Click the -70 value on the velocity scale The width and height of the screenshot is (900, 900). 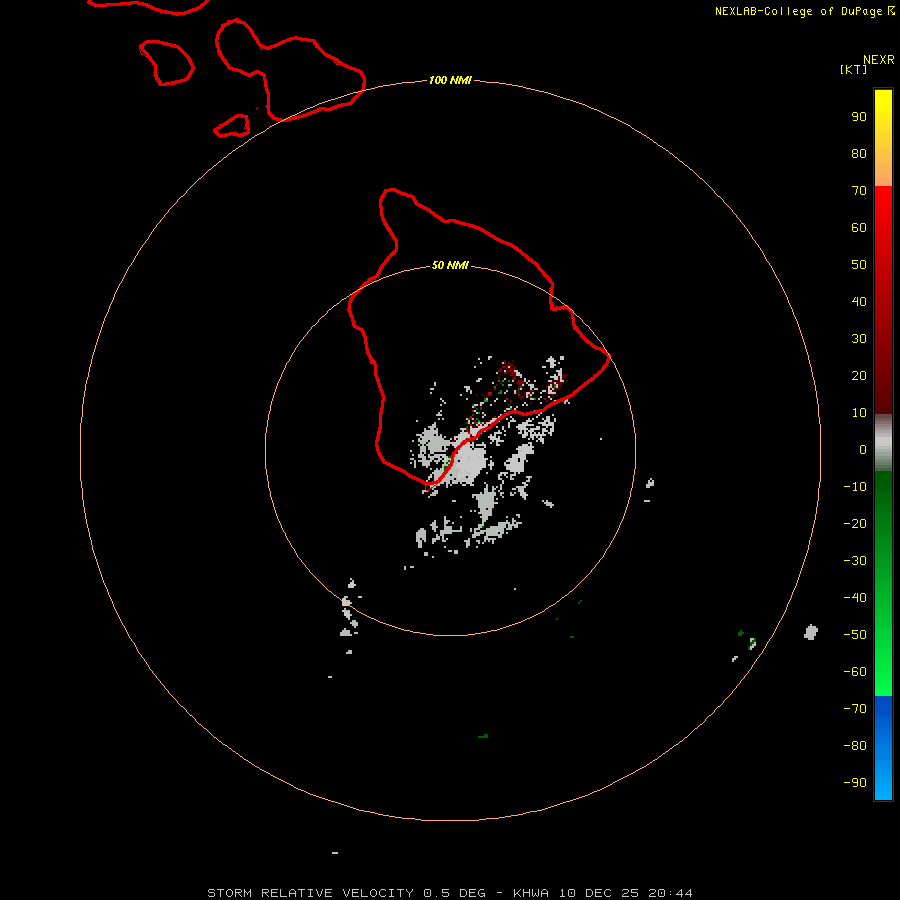point(855,708)
